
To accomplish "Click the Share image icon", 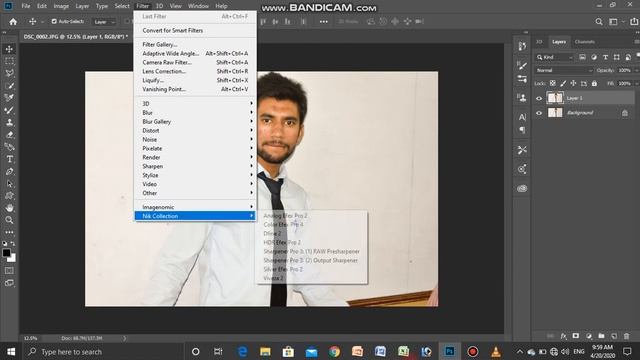I will point(634,22).
